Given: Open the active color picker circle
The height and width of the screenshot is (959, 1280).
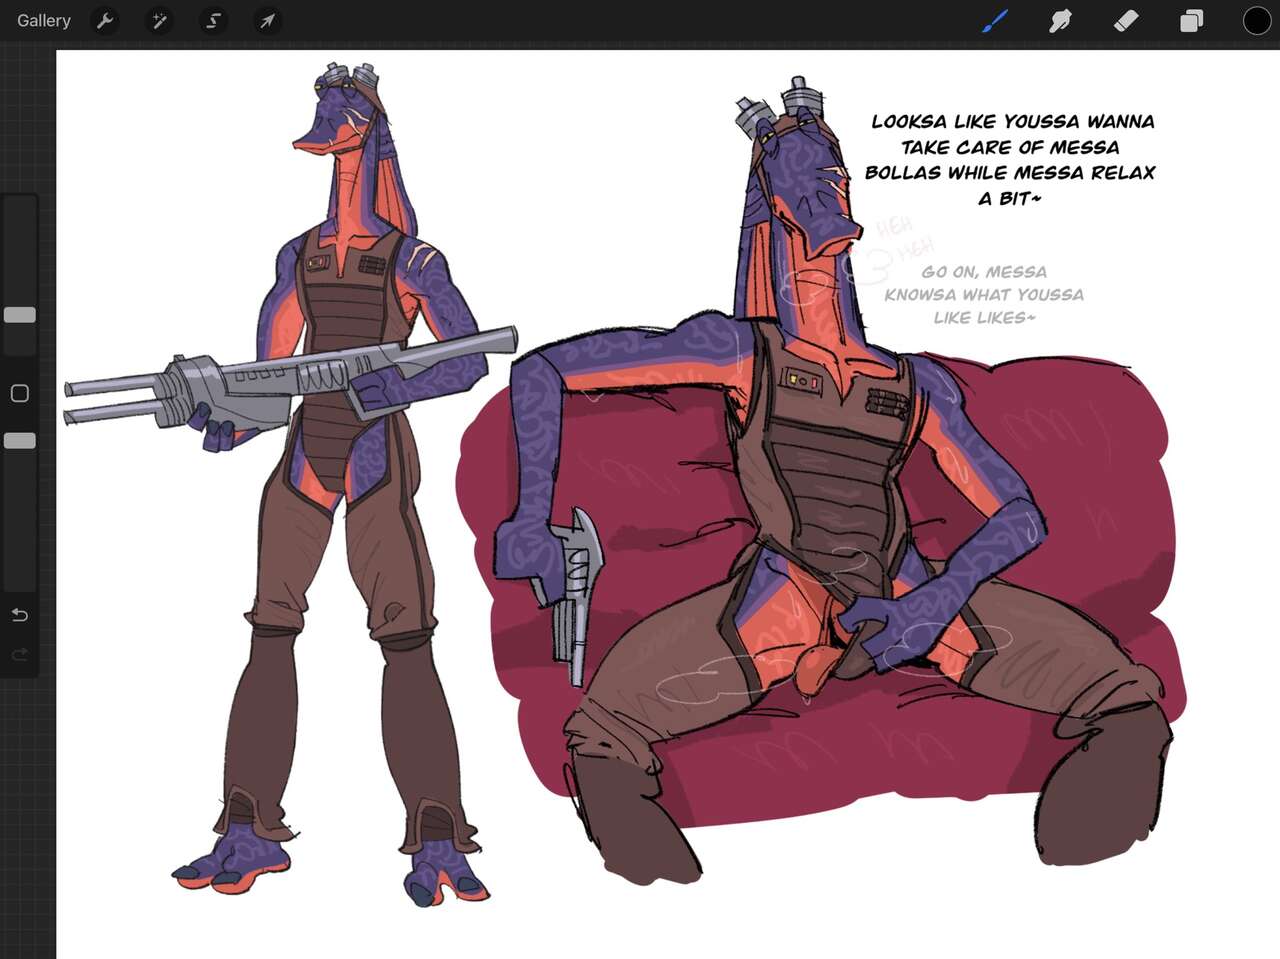Looking at the screenshot, I should [1256, 20].
